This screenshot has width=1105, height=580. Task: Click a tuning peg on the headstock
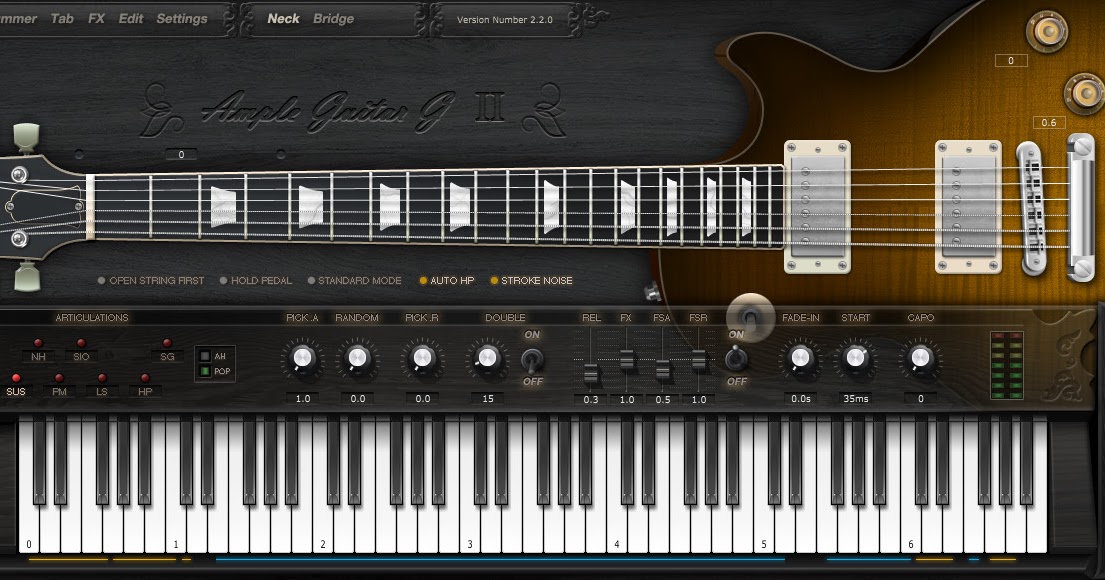point(25,135)
